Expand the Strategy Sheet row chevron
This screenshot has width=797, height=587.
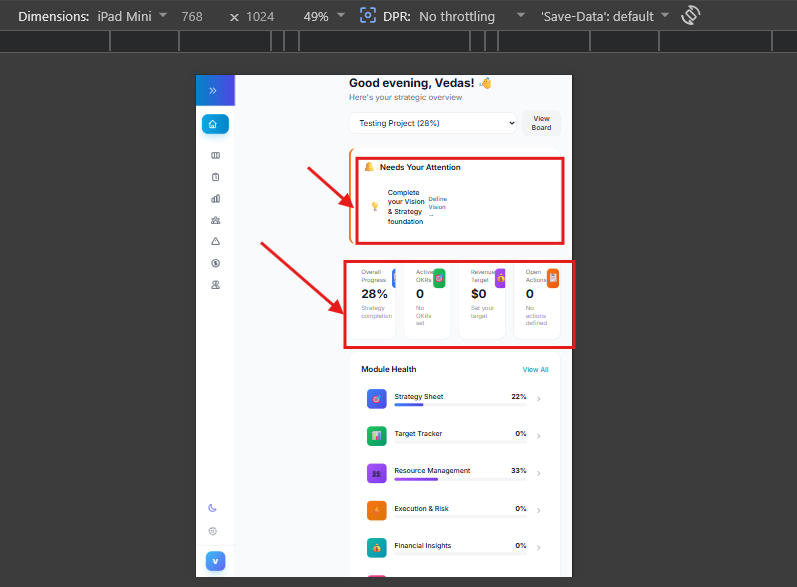pyautogui.click(x=539, y=399)
